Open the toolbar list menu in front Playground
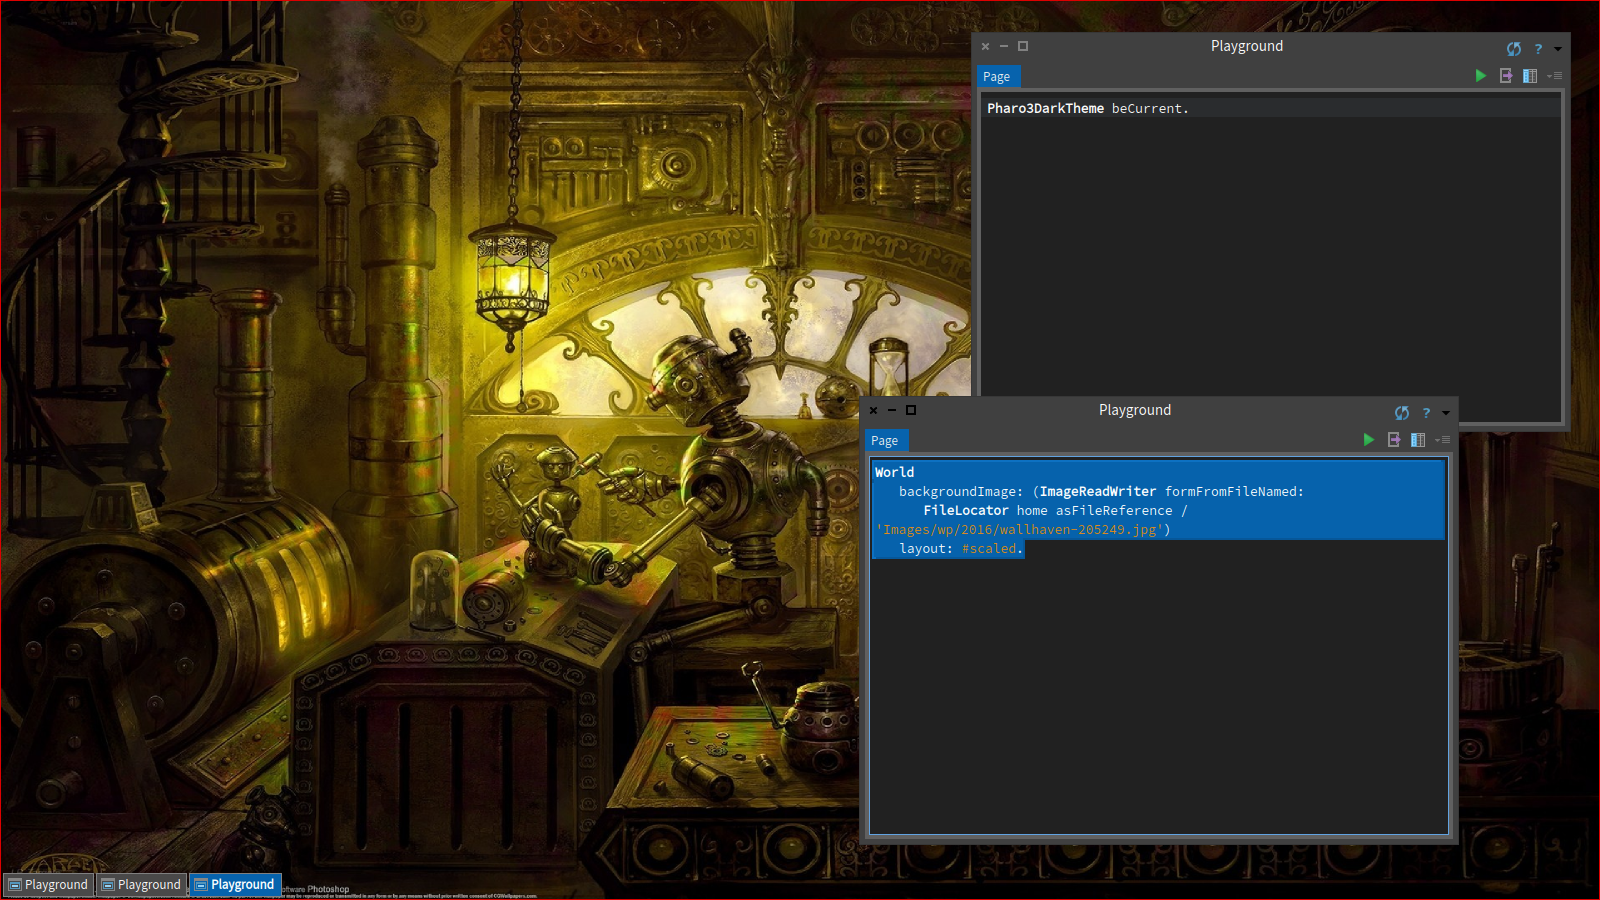The width and height of the screenshot is (1600, 900). 1442,440
